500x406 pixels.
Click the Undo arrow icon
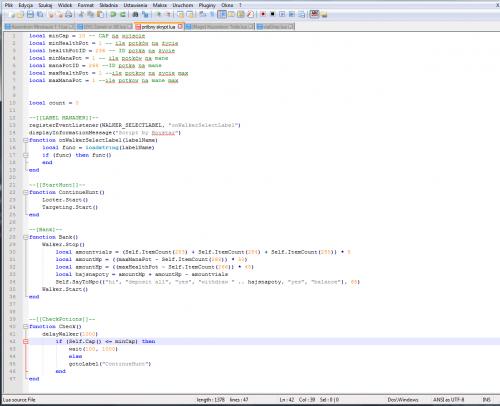[113, 14]
